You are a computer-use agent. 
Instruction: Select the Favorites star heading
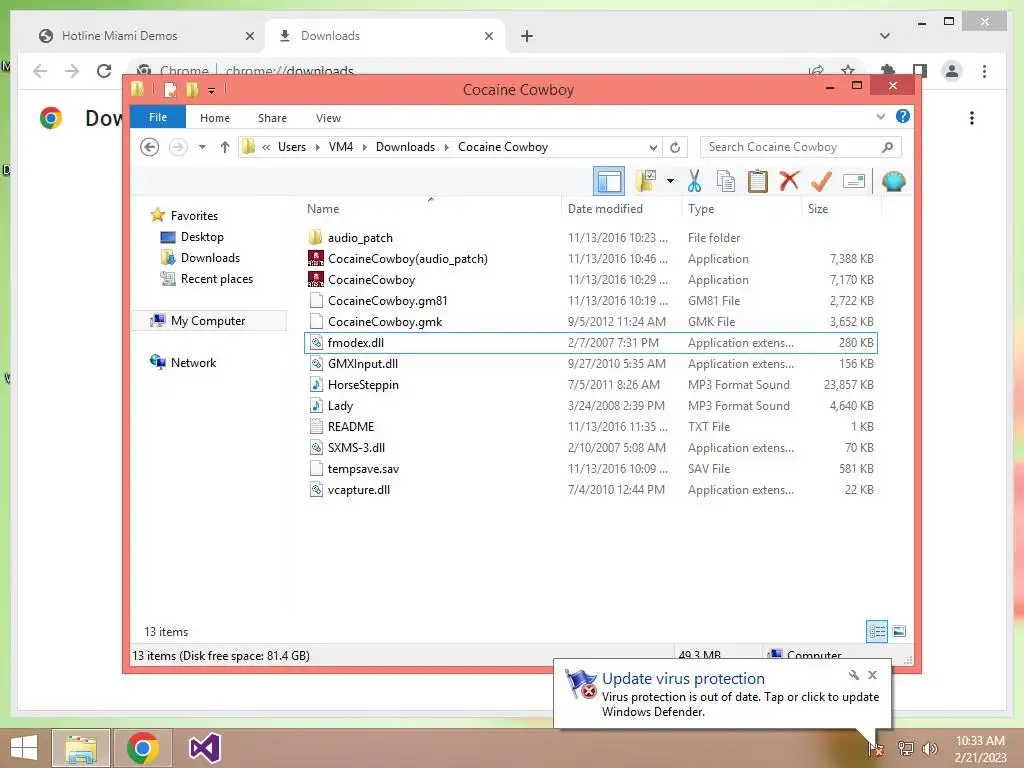pyautogui.click(x=194, y=216)
